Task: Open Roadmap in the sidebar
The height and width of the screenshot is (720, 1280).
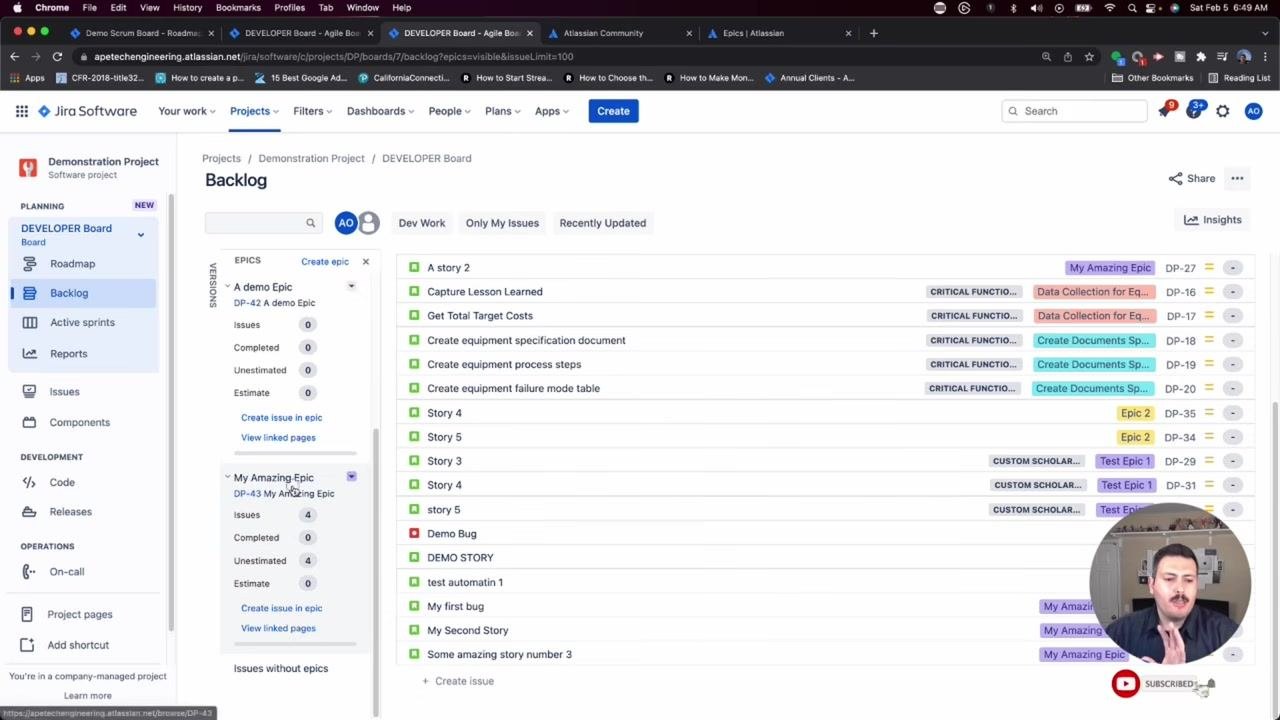Action: click(x=72, y=264)
